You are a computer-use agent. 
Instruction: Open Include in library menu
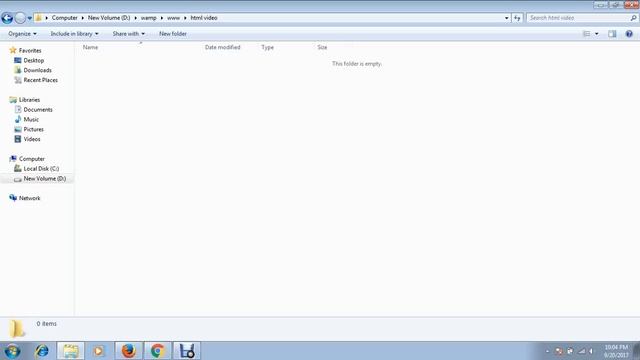(x=74, y=34)
